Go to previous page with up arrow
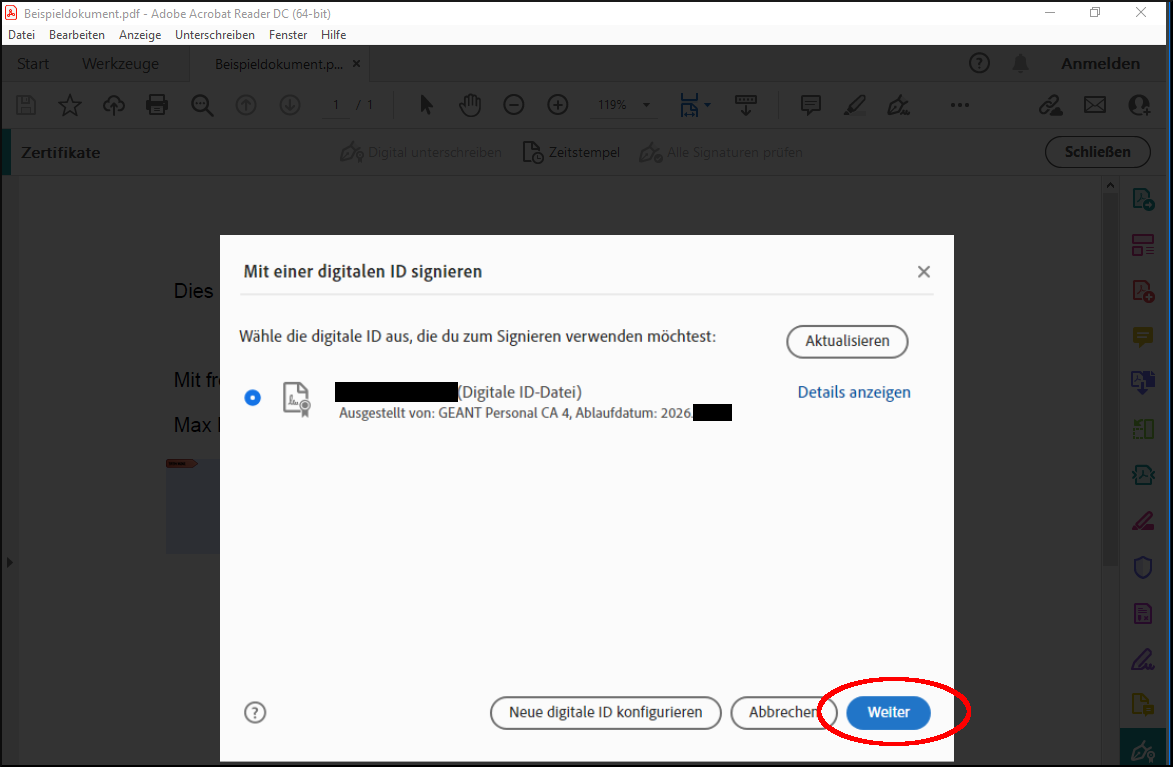Viewport: 1173px width, 767px height. click(x=246, y=106)
